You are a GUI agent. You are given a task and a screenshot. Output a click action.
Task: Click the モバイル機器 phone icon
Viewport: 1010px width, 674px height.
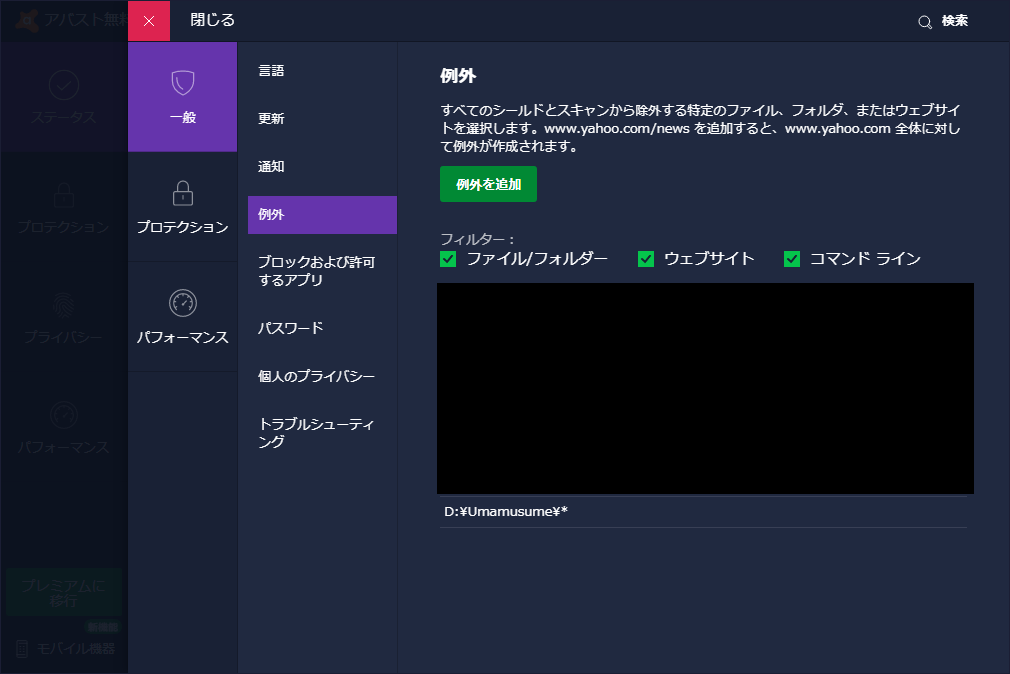tap(22, 649)
